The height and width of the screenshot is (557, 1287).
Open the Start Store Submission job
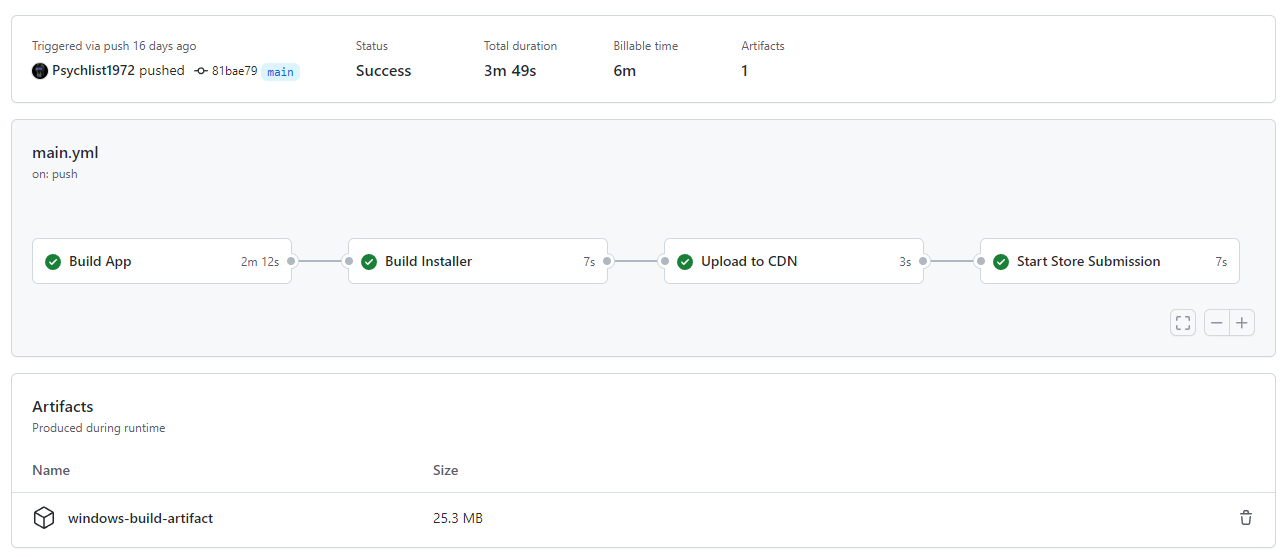[1110, 261]
